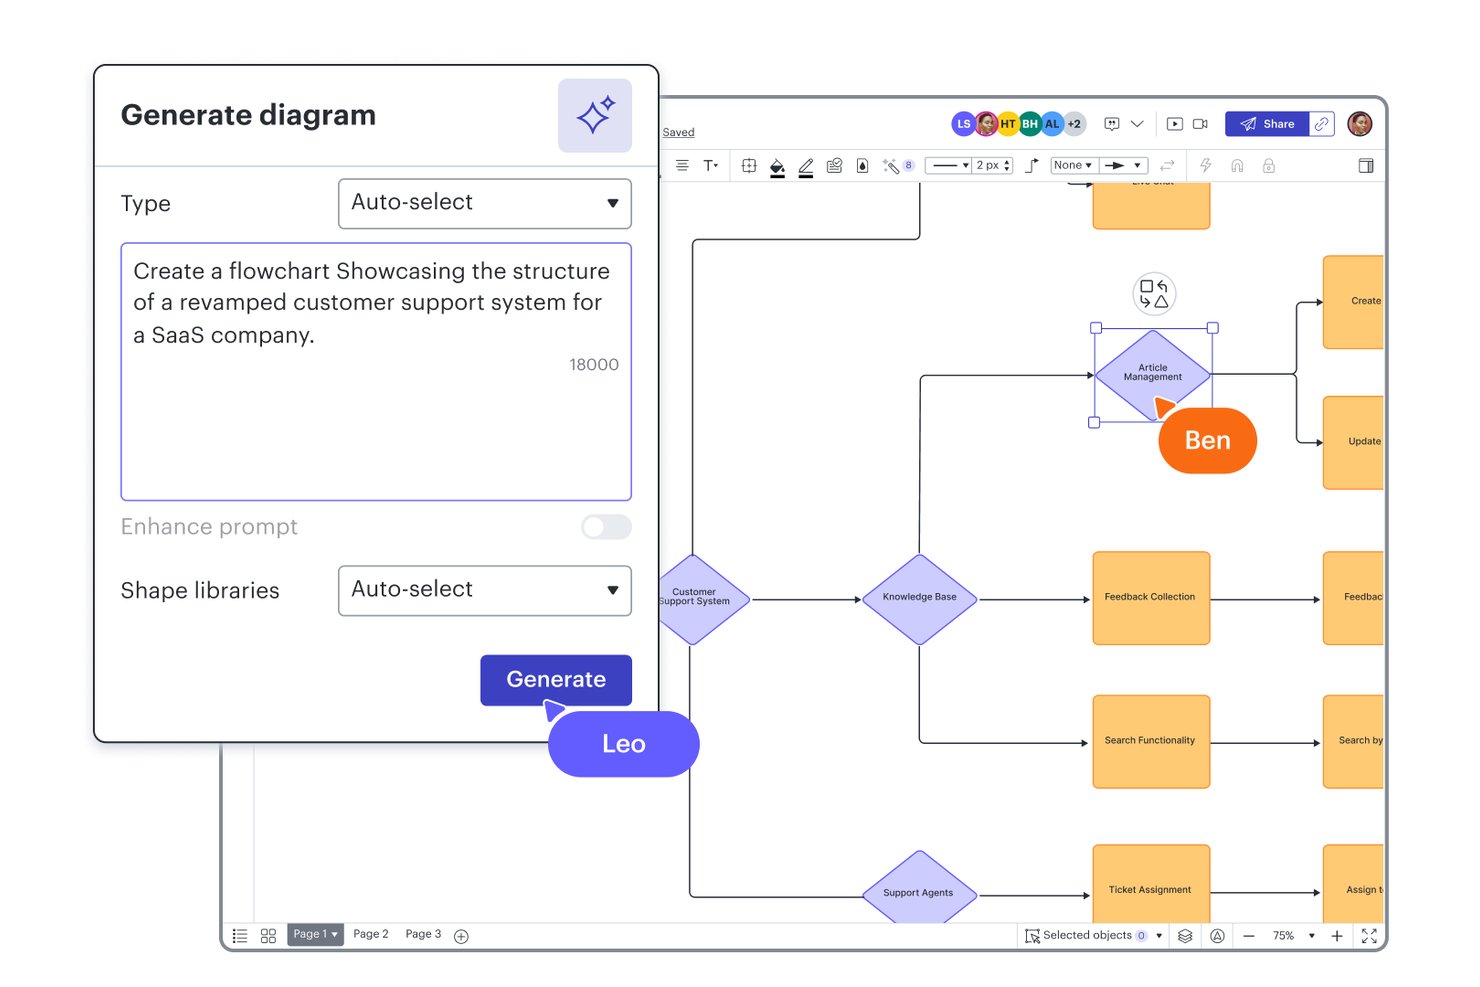Click the text alignment icon
The height and width of the screenshot is (987, 1480).
[682, 166]
